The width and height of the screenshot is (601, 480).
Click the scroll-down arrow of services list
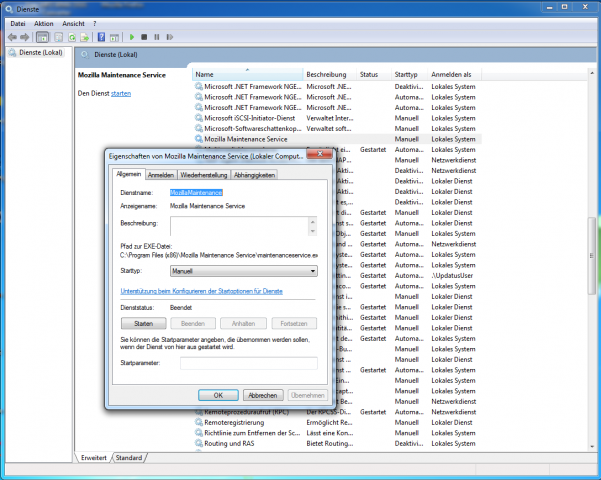pos(592,446)
